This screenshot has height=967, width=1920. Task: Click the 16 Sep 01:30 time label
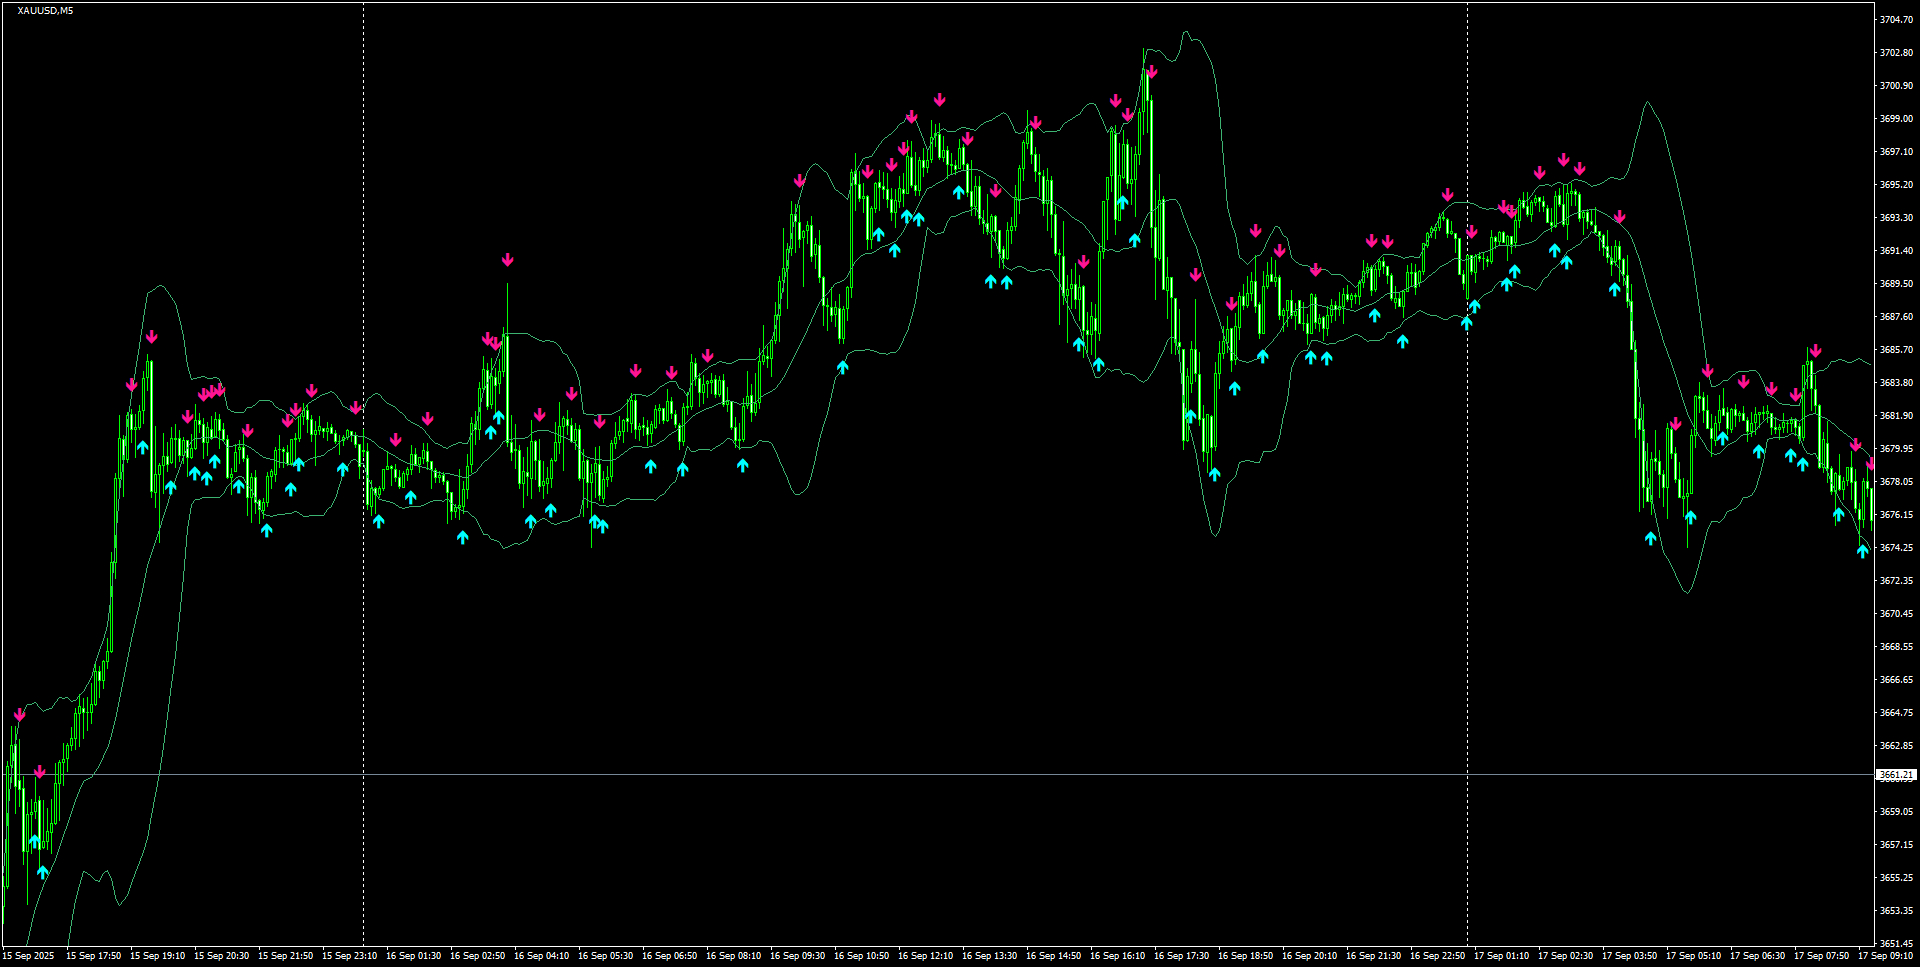413,956
